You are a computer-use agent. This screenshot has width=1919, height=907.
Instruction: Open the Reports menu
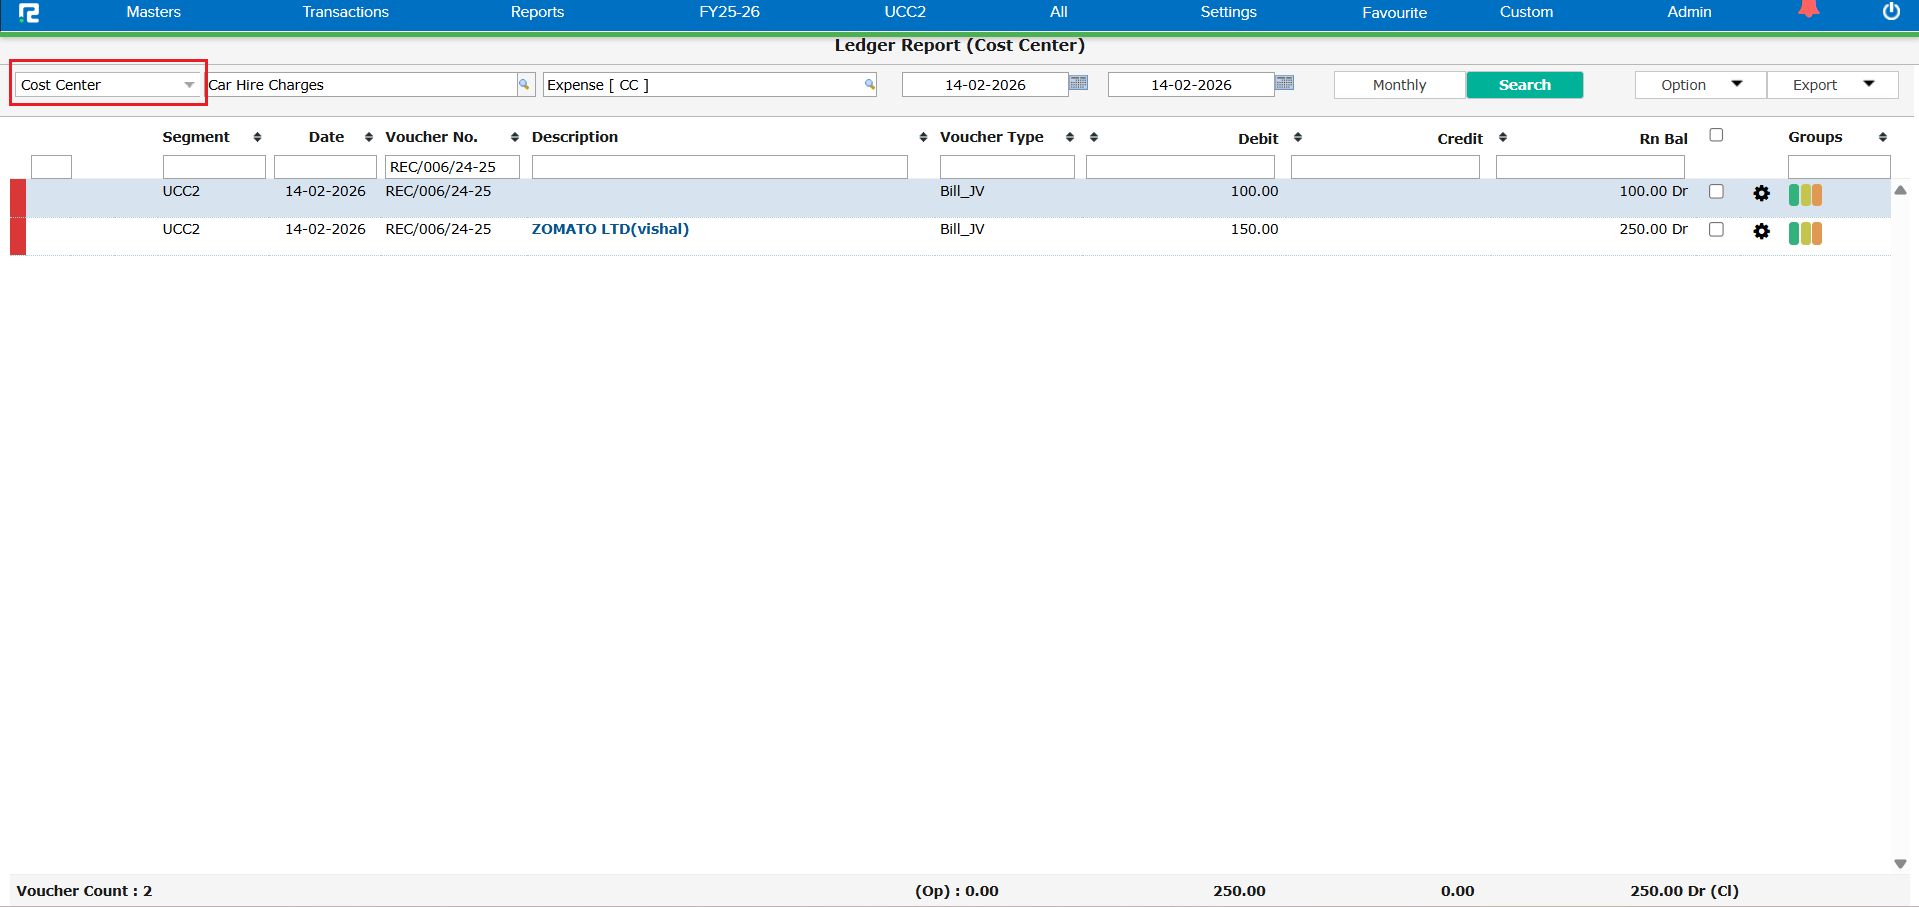(x=537, y=12)
